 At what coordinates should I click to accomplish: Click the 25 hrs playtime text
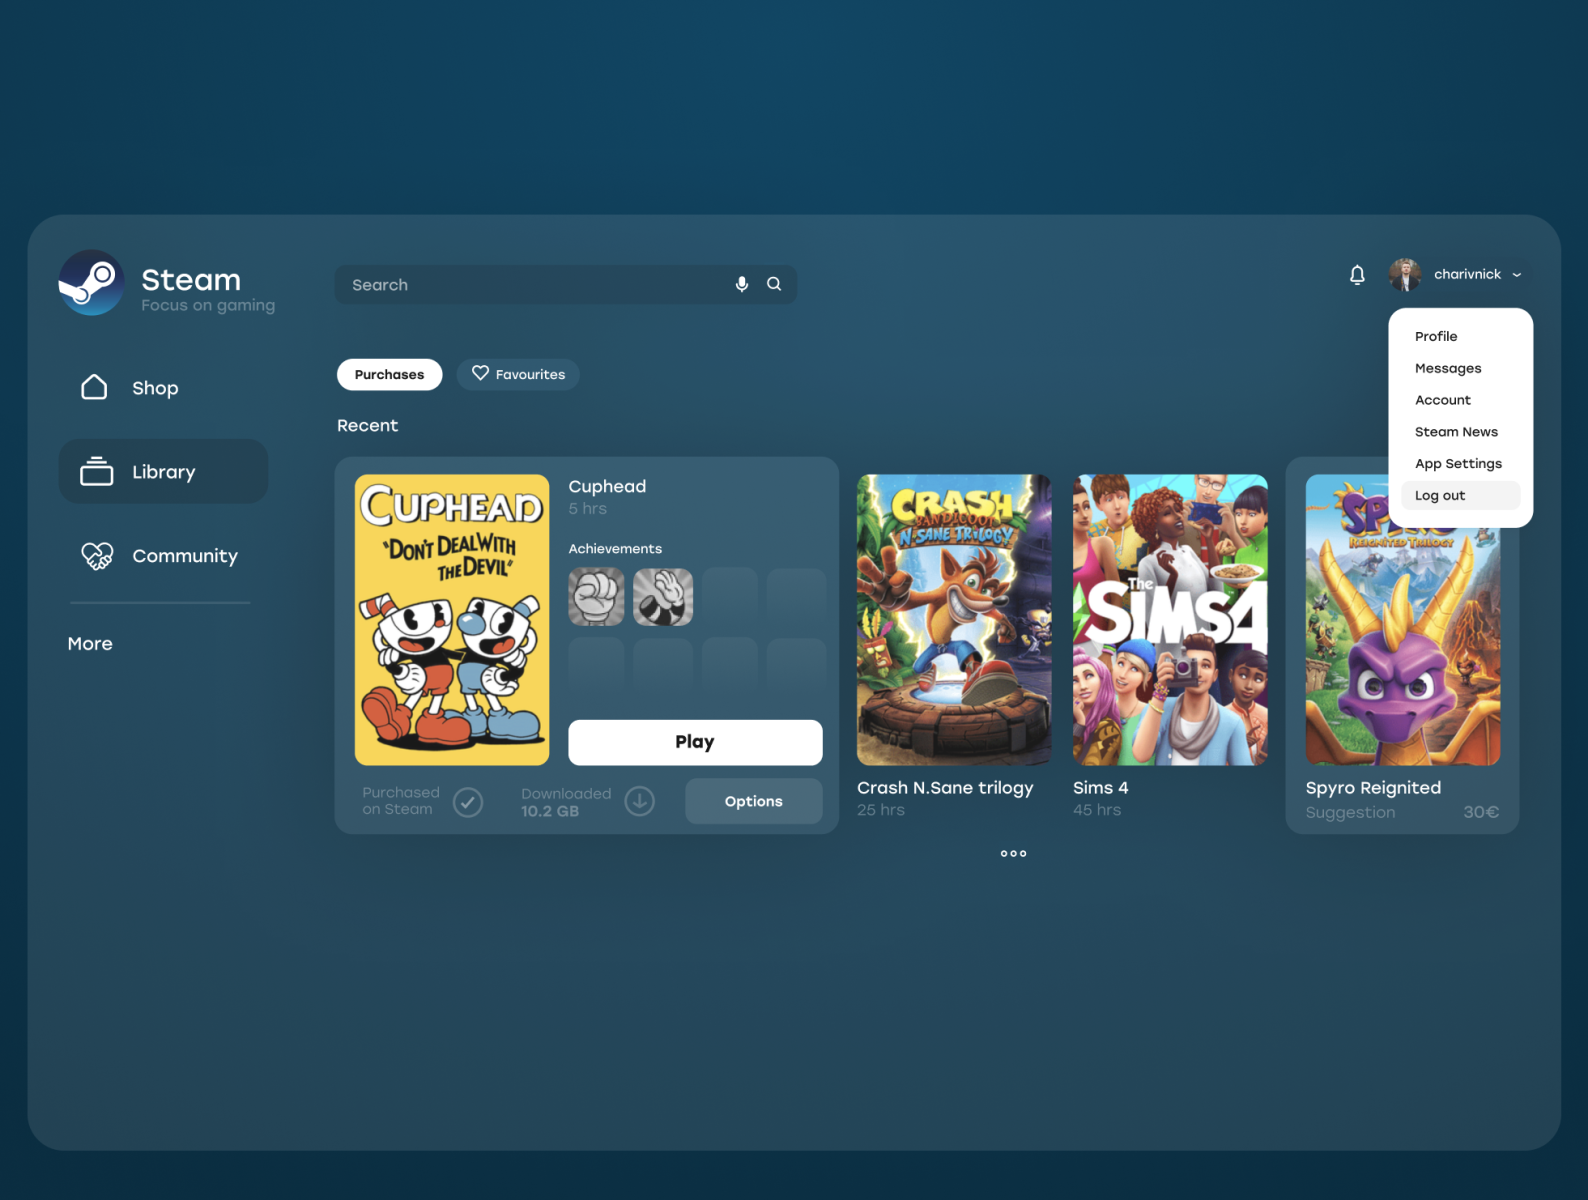[x=881, y=810]
